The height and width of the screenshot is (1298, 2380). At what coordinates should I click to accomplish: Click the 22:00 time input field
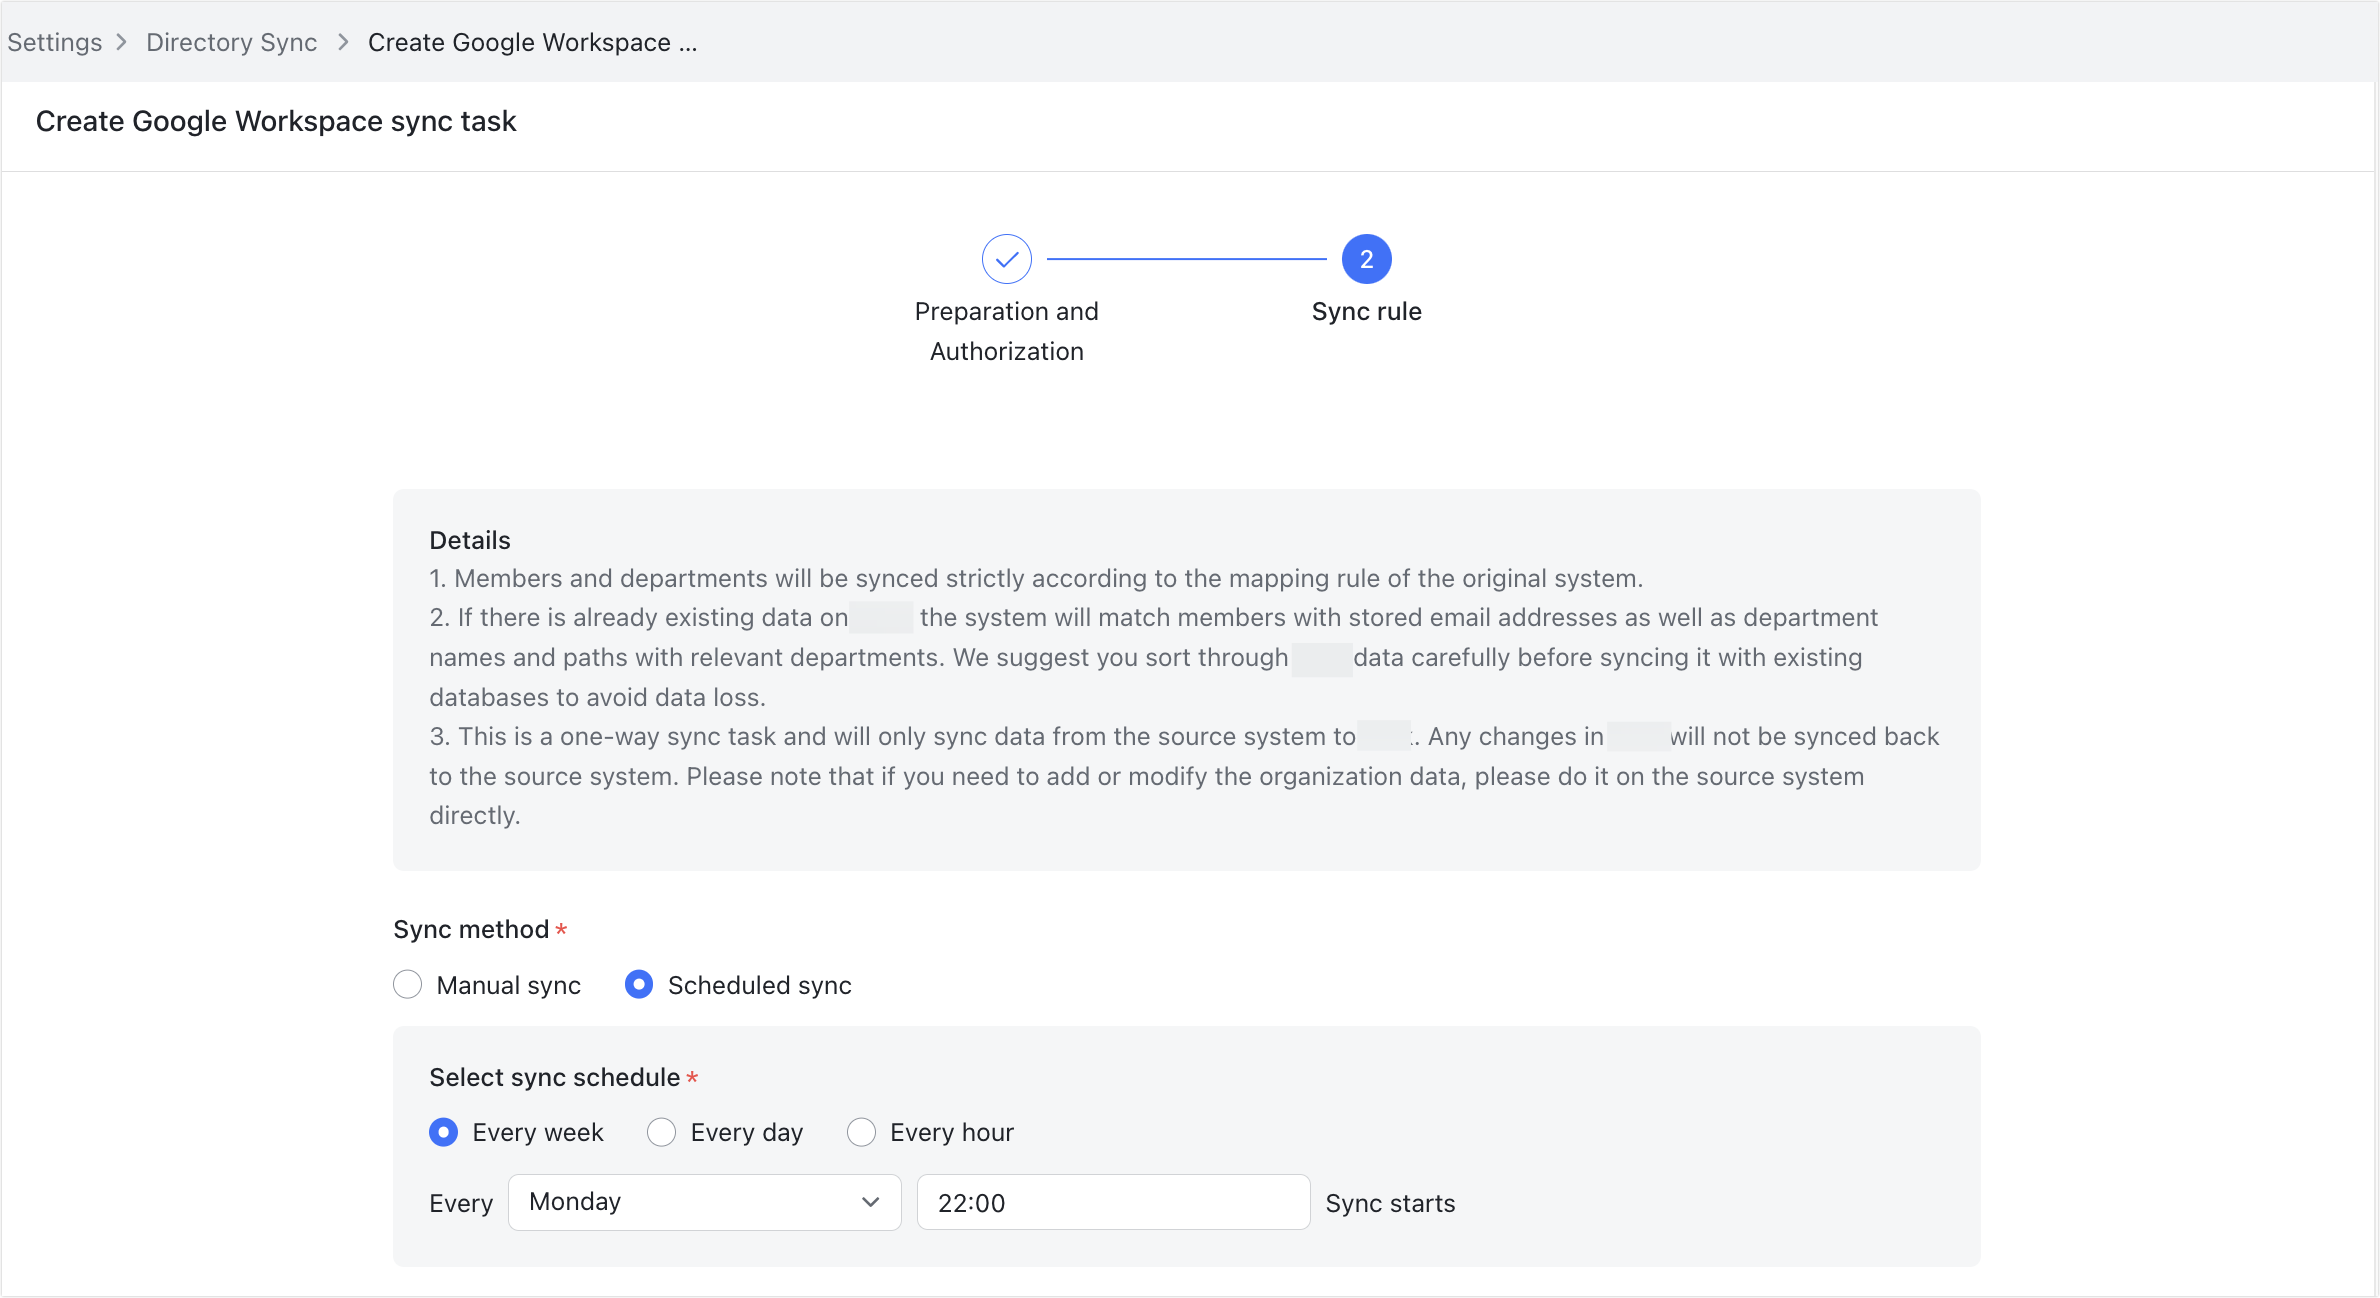point(1112,1202)
